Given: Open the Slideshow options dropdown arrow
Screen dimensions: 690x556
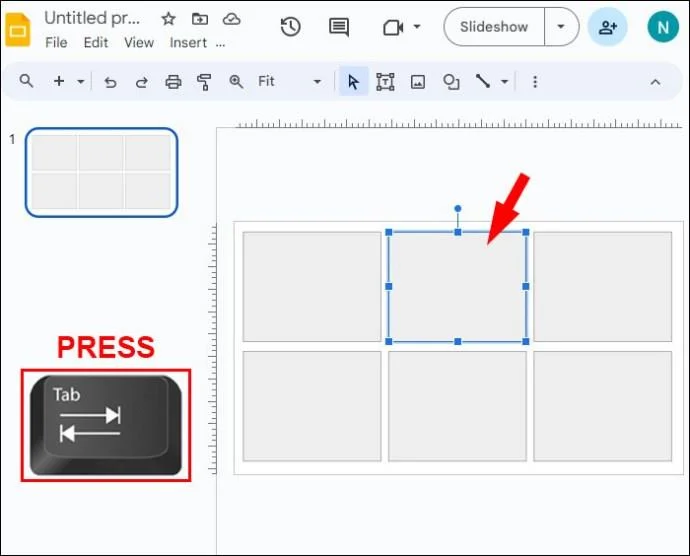Looking at the screenshot, I should pyautogui.click(x=561, y=27).
